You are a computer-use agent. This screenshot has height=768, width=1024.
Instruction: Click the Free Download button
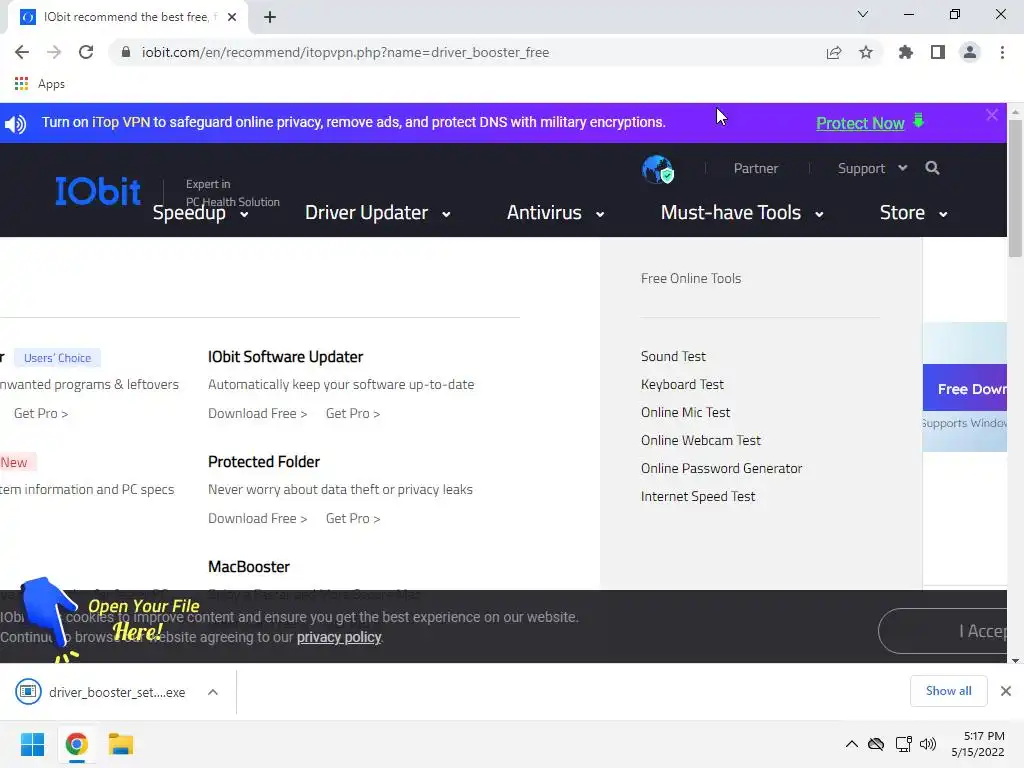(965, 388)
